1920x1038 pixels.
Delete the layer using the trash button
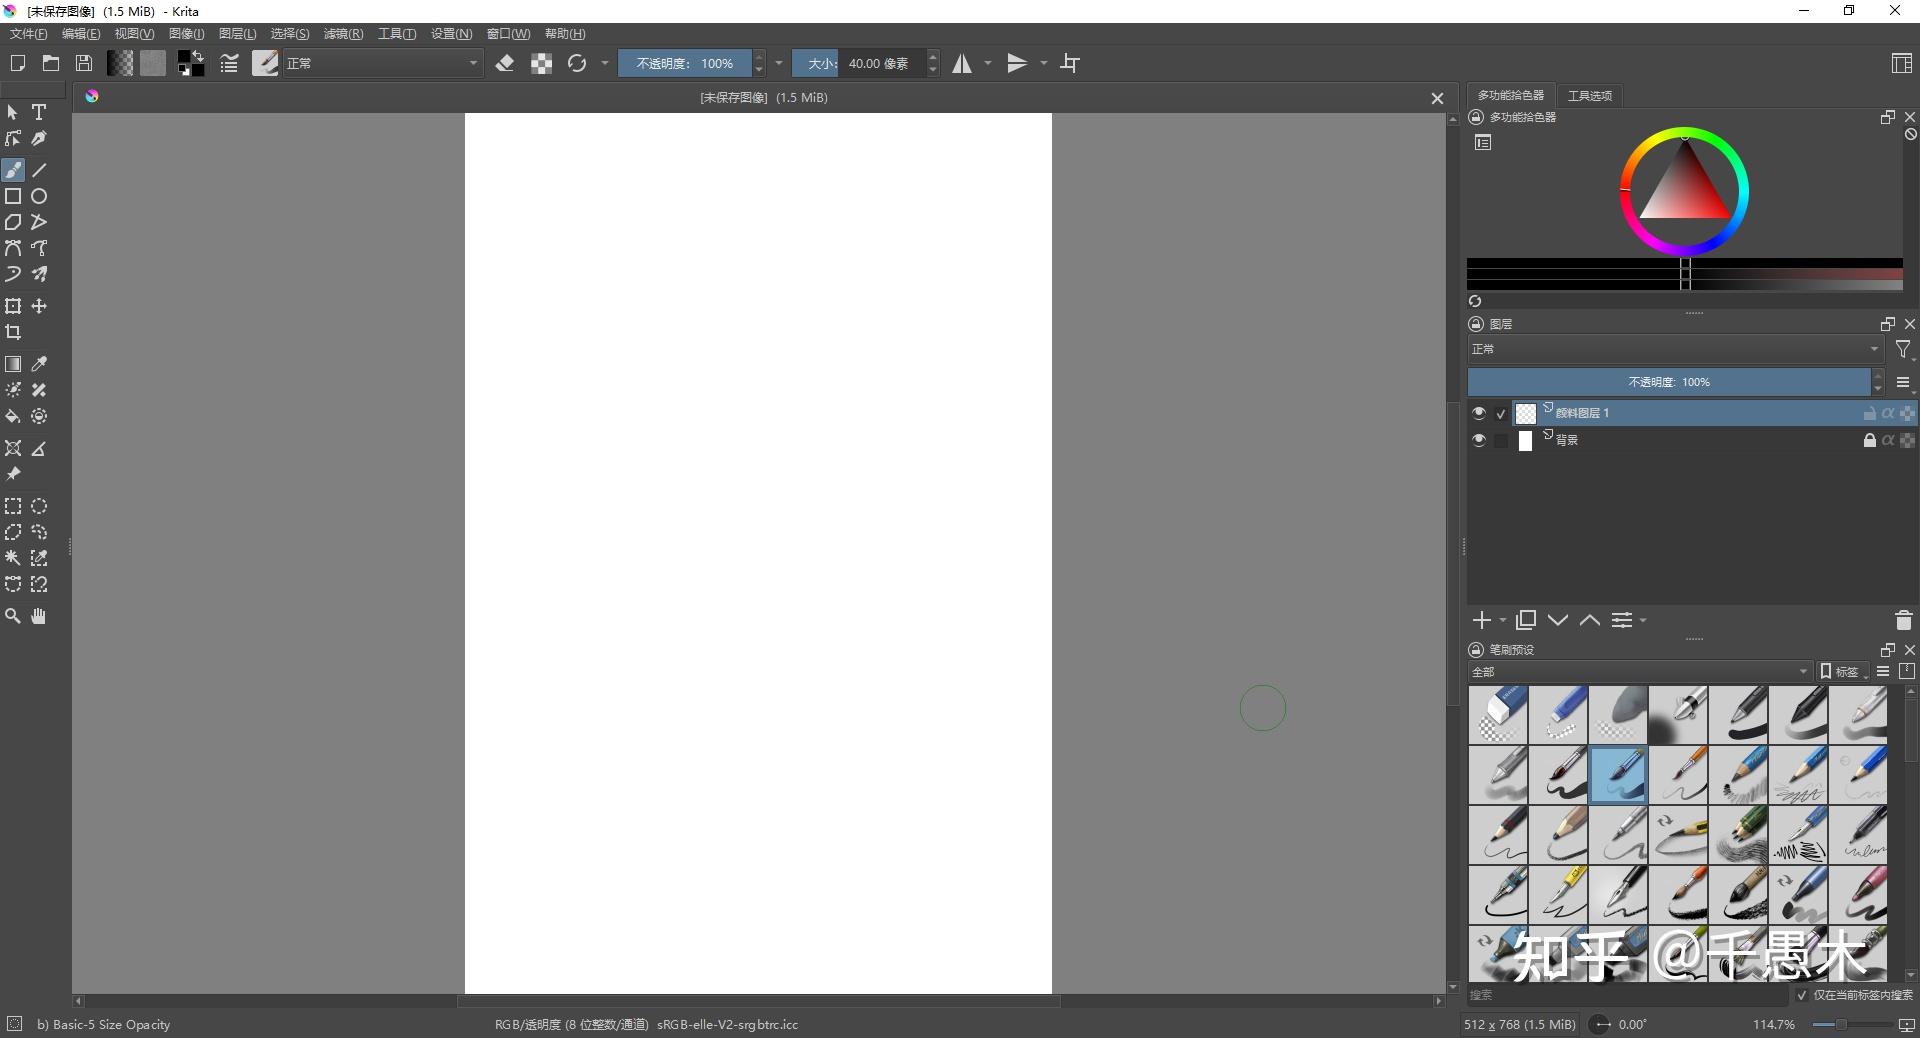pyautogui.click(x=1904, y=620)
